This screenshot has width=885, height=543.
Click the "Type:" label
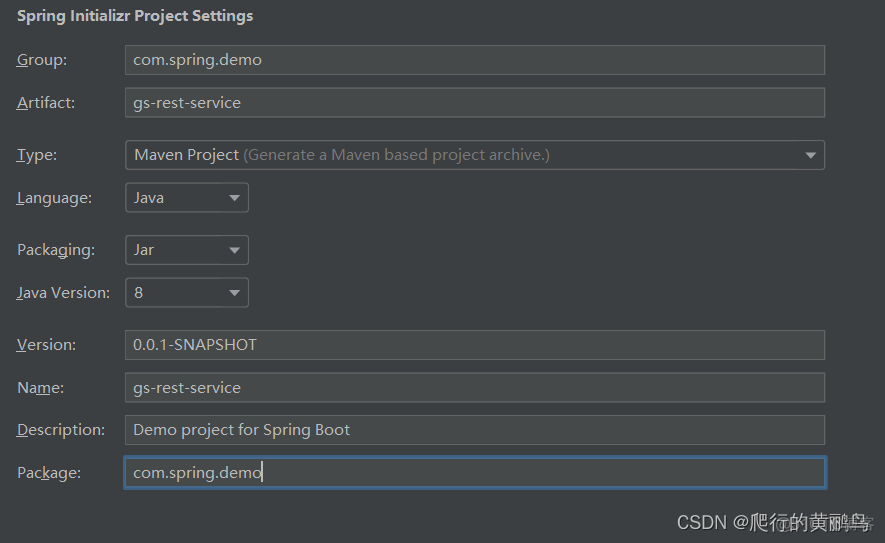click(37, 155)
